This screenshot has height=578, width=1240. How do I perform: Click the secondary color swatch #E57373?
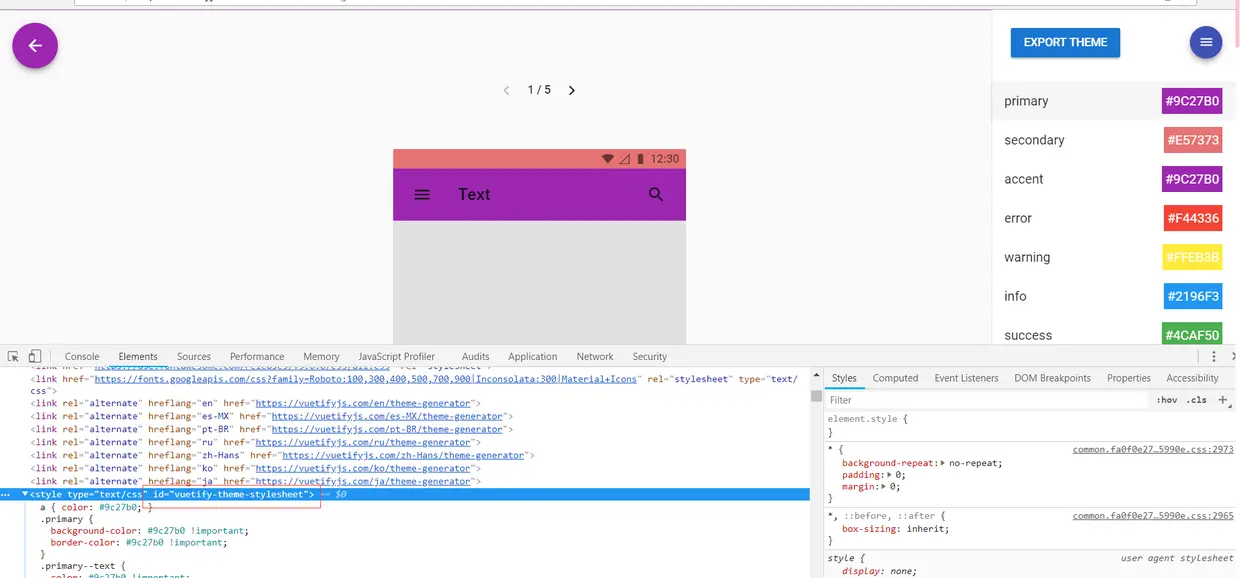point(1194,140)
